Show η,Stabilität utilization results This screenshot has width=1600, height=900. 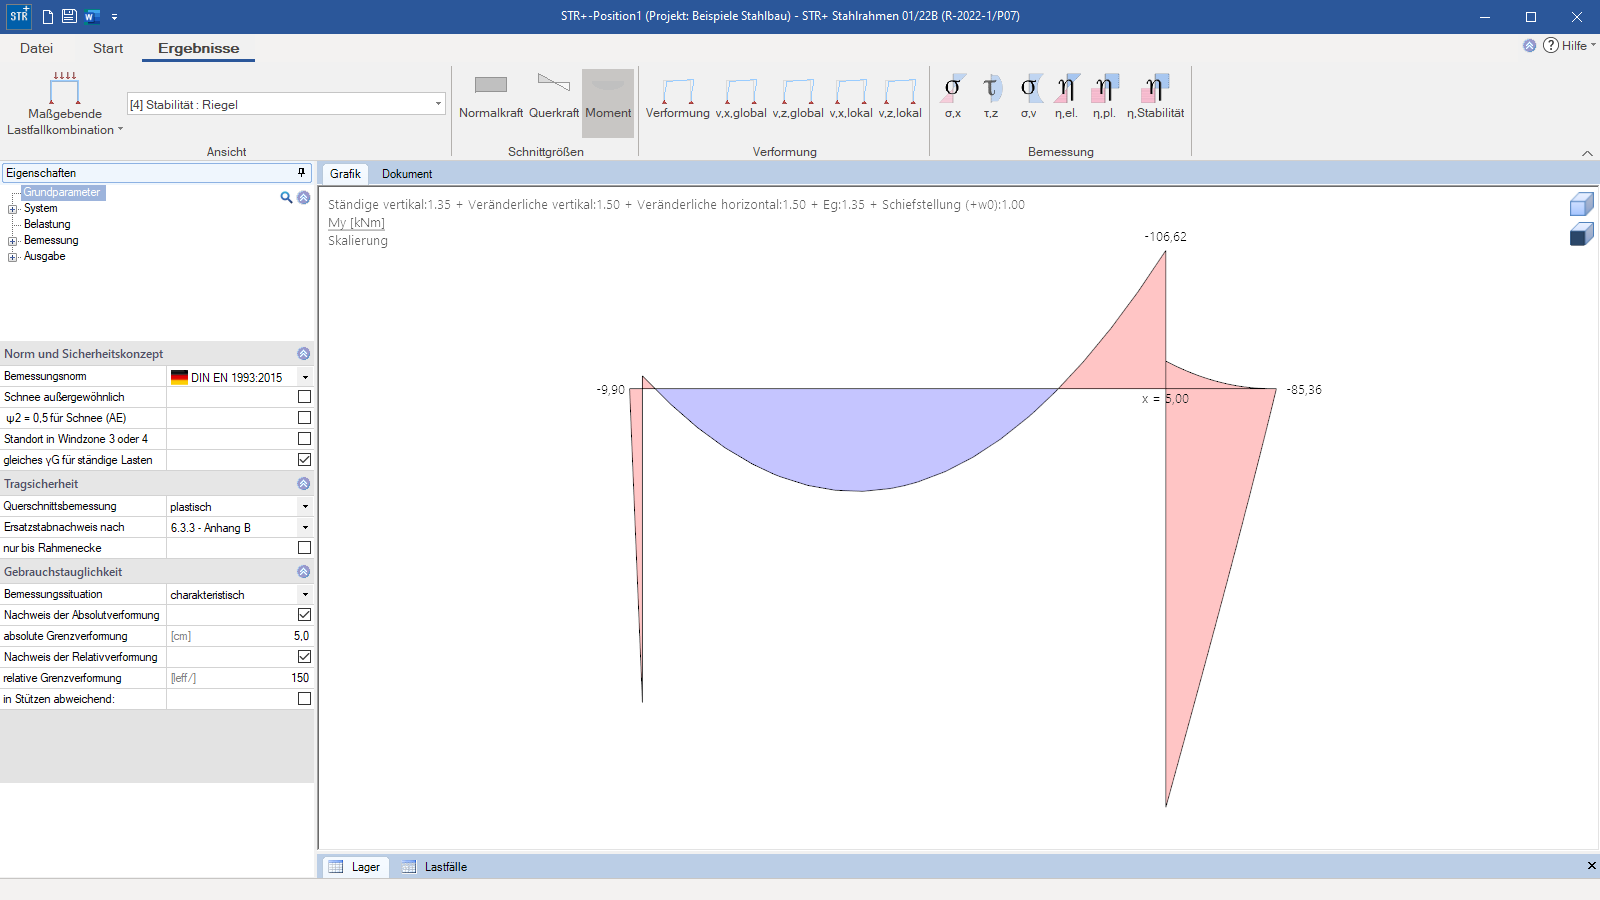(1155, 97)
